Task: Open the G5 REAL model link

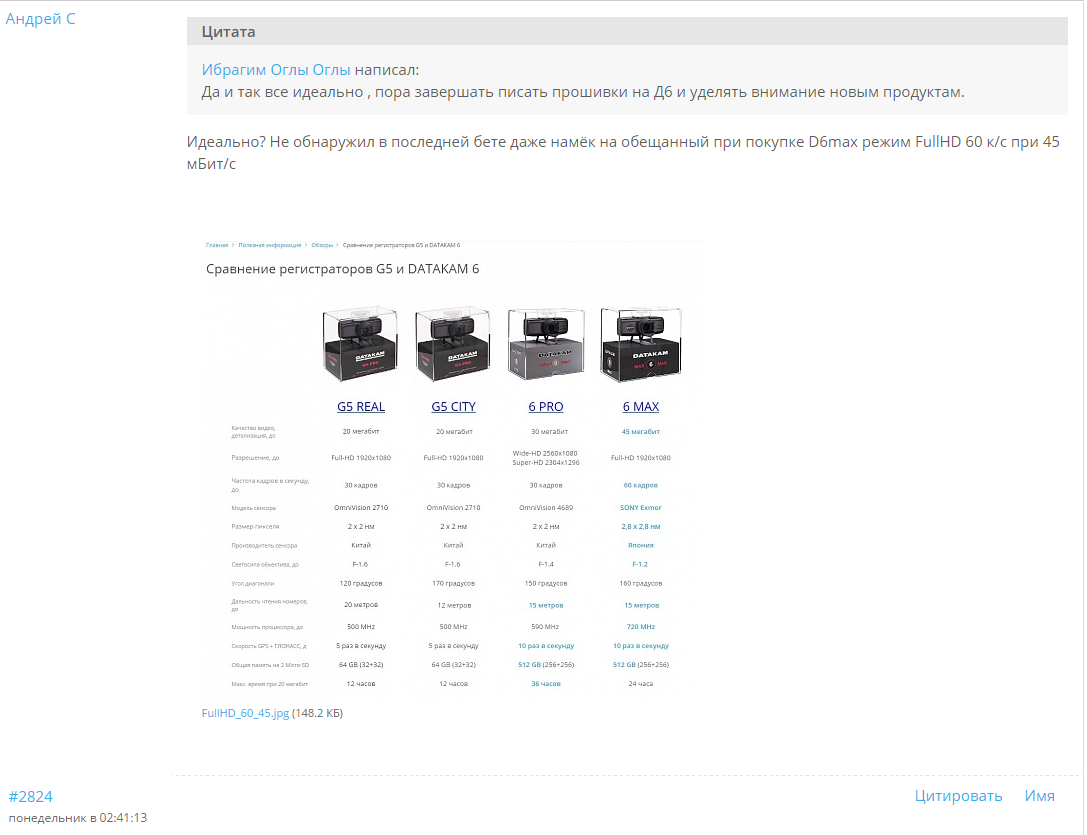Action: click(x=361, y=407)
